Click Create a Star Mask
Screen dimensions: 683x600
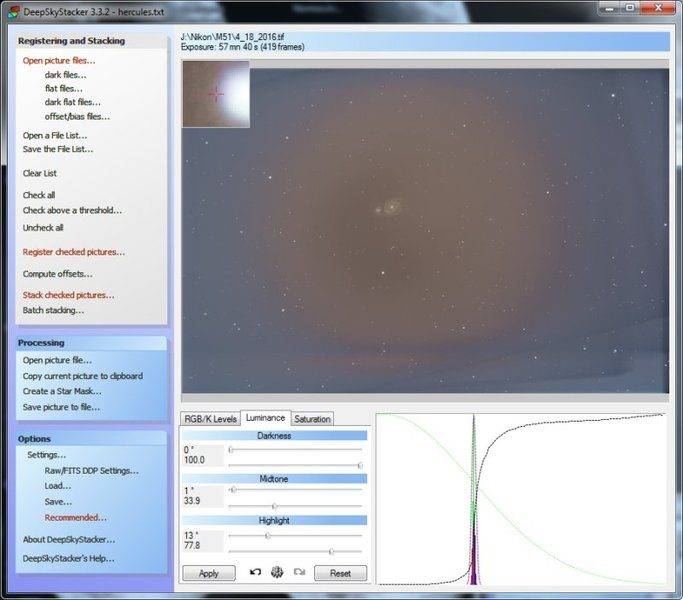click(x=62, y=391)
